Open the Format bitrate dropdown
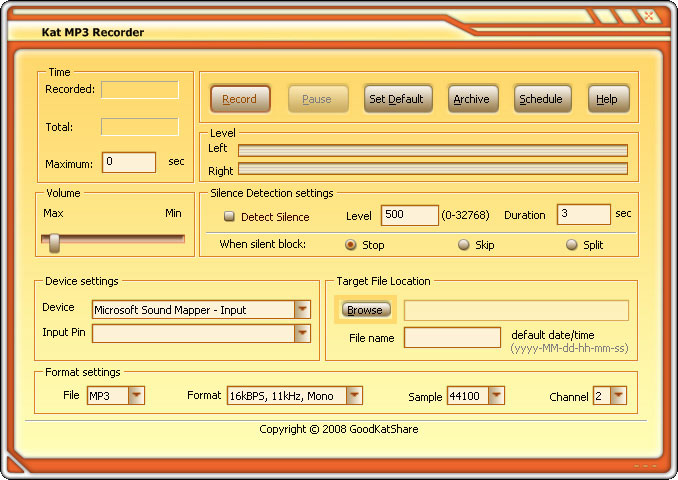 click(x=354, y=396)
